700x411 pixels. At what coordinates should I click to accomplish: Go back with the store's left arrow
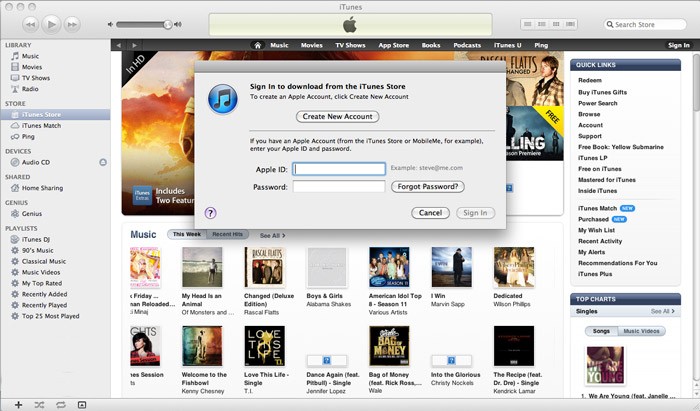(119, 45)
